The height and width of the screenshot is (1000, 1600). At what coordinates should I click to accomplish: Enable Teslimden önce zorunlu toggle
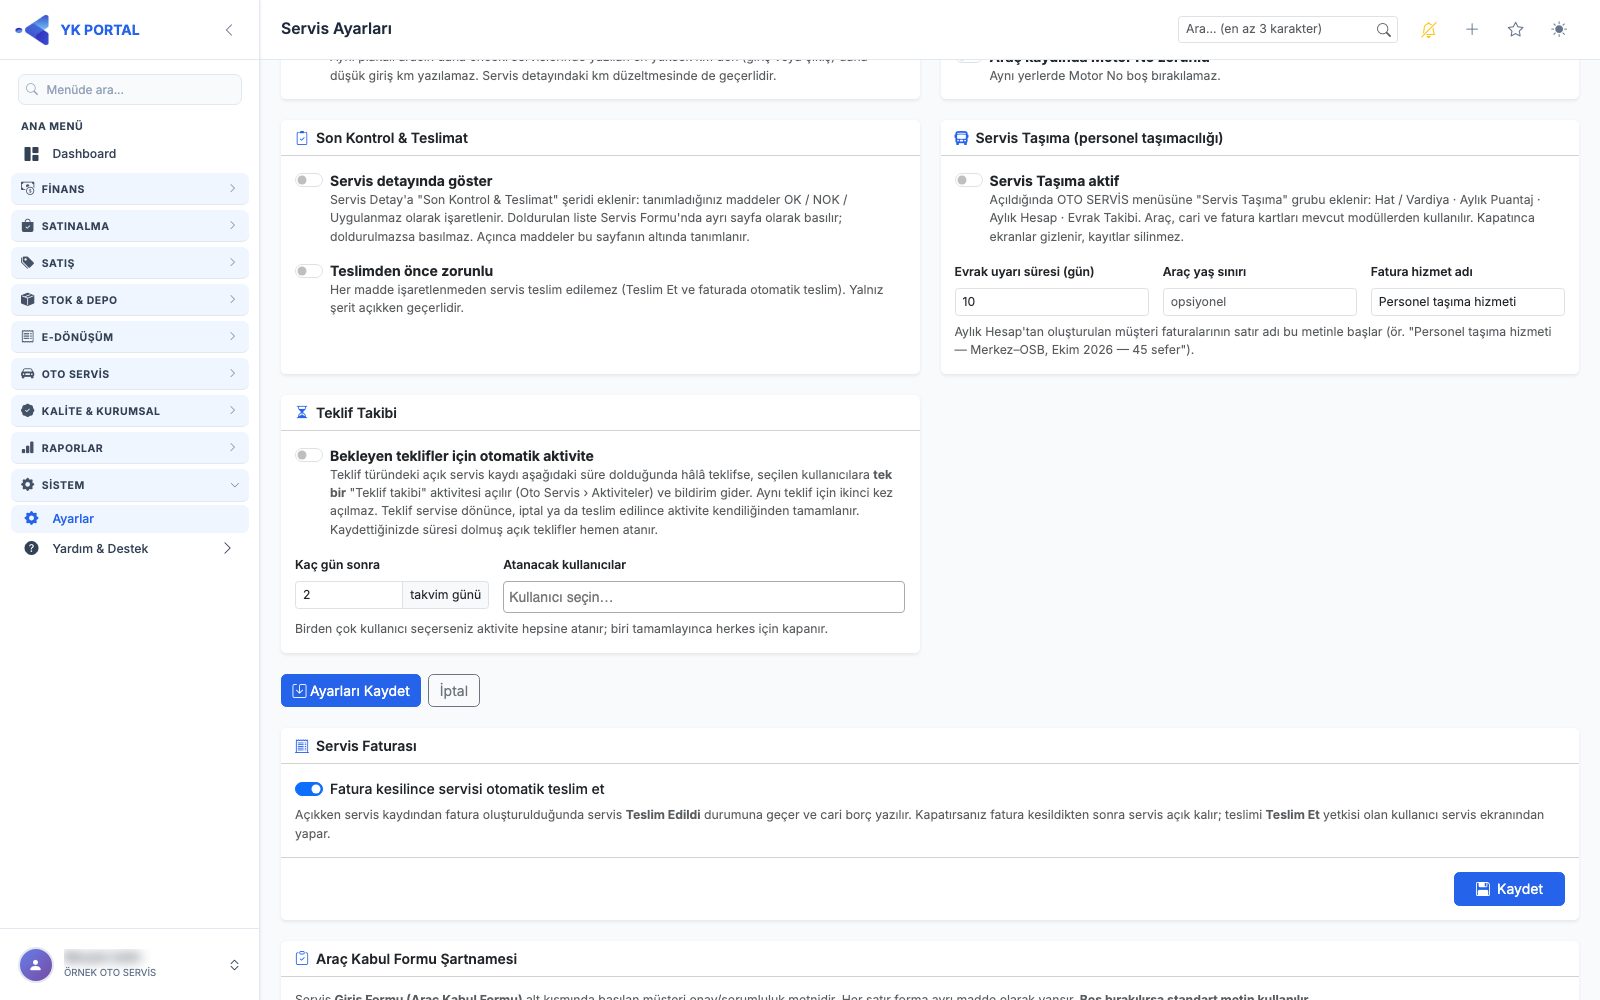pyautogui.click(x=309, y=271)
